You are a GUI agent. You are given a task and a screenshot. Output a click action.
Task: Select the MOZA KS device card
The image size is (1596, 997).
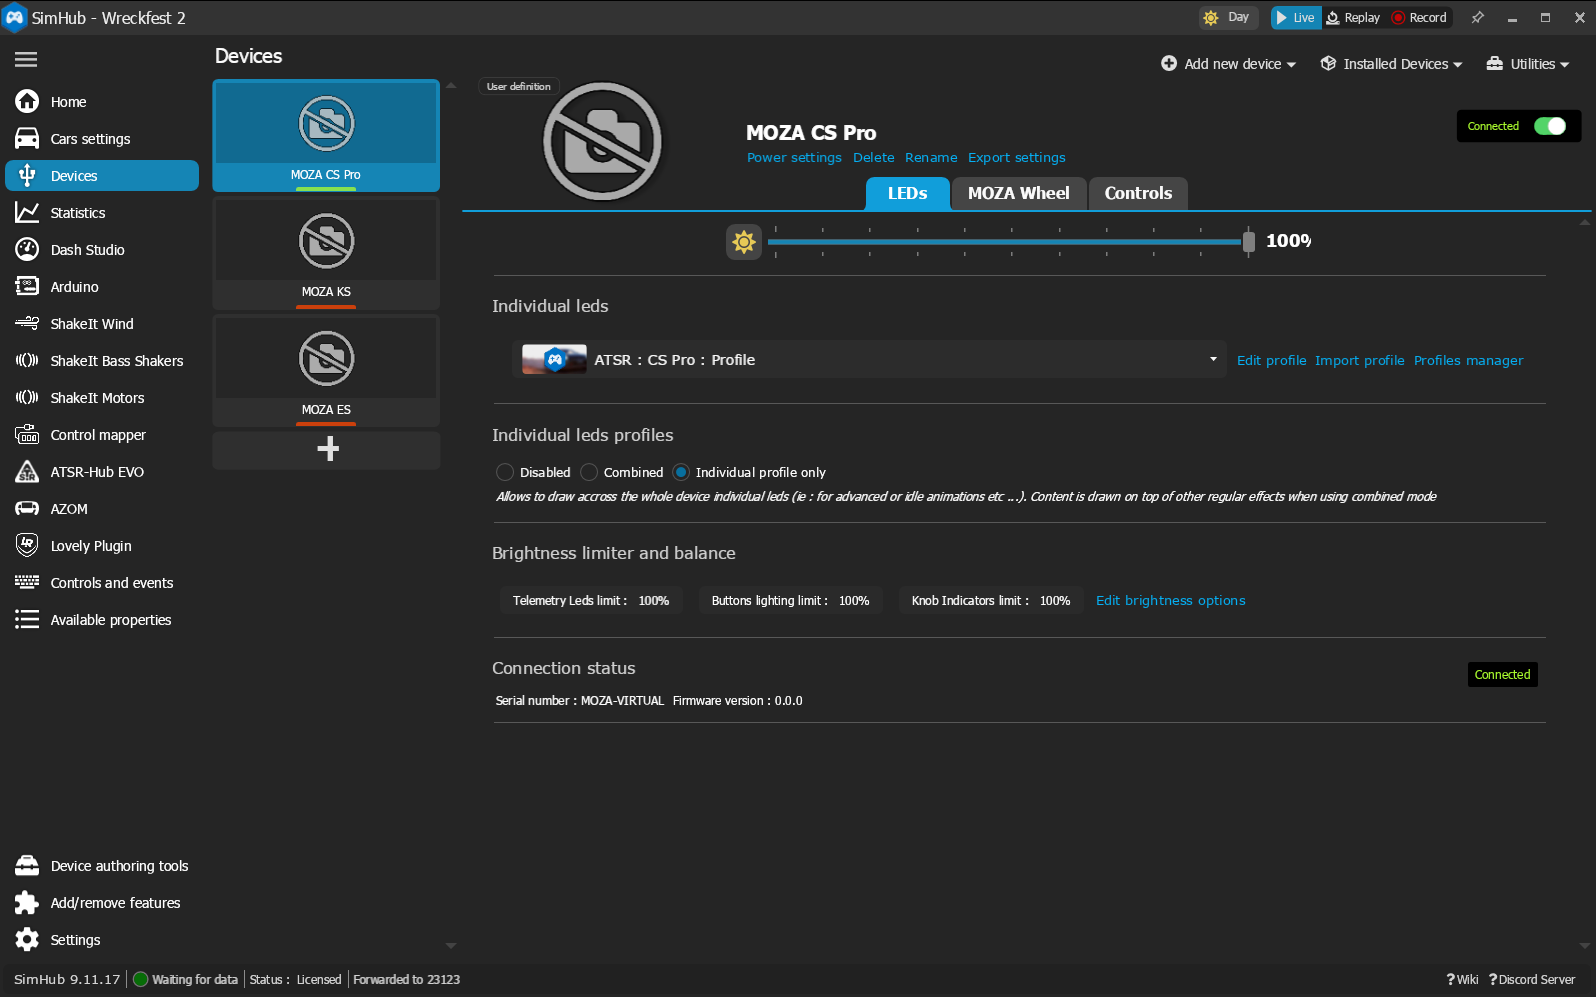click(x=326, y=253)
